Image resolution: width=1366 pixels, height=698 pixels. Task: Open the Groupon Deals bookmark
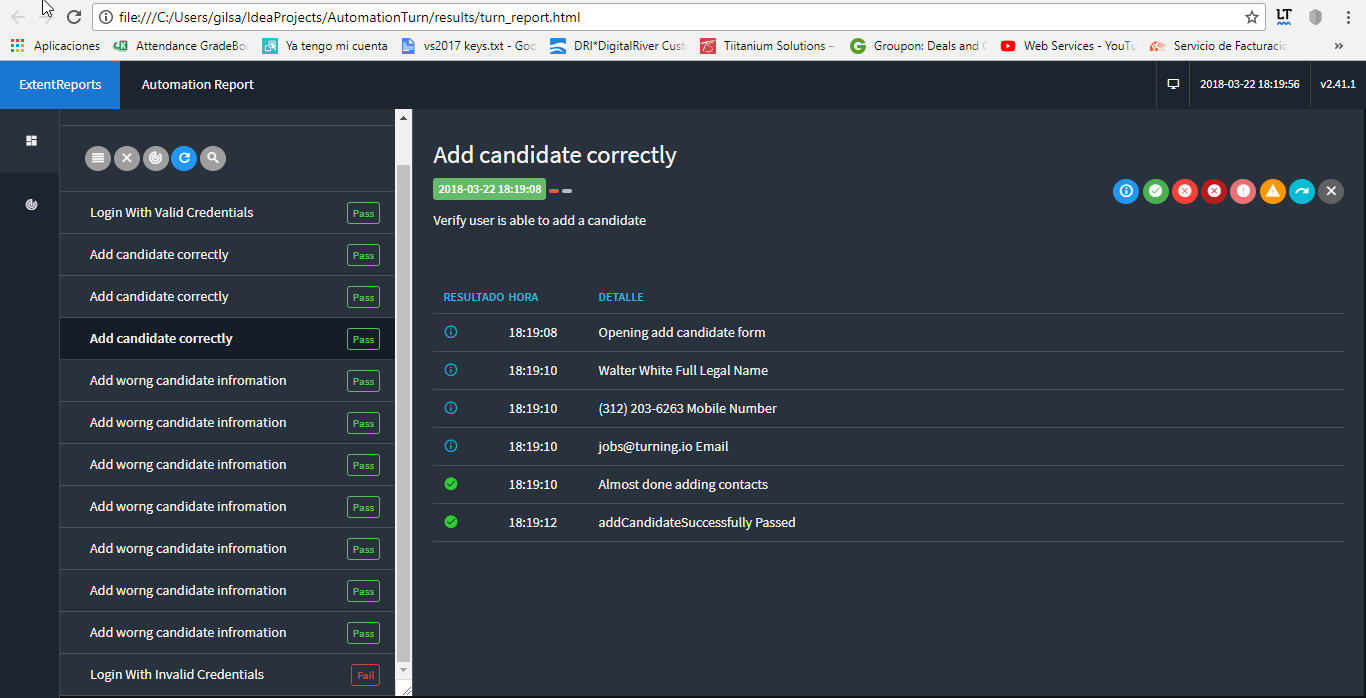(x=918, y=46)
